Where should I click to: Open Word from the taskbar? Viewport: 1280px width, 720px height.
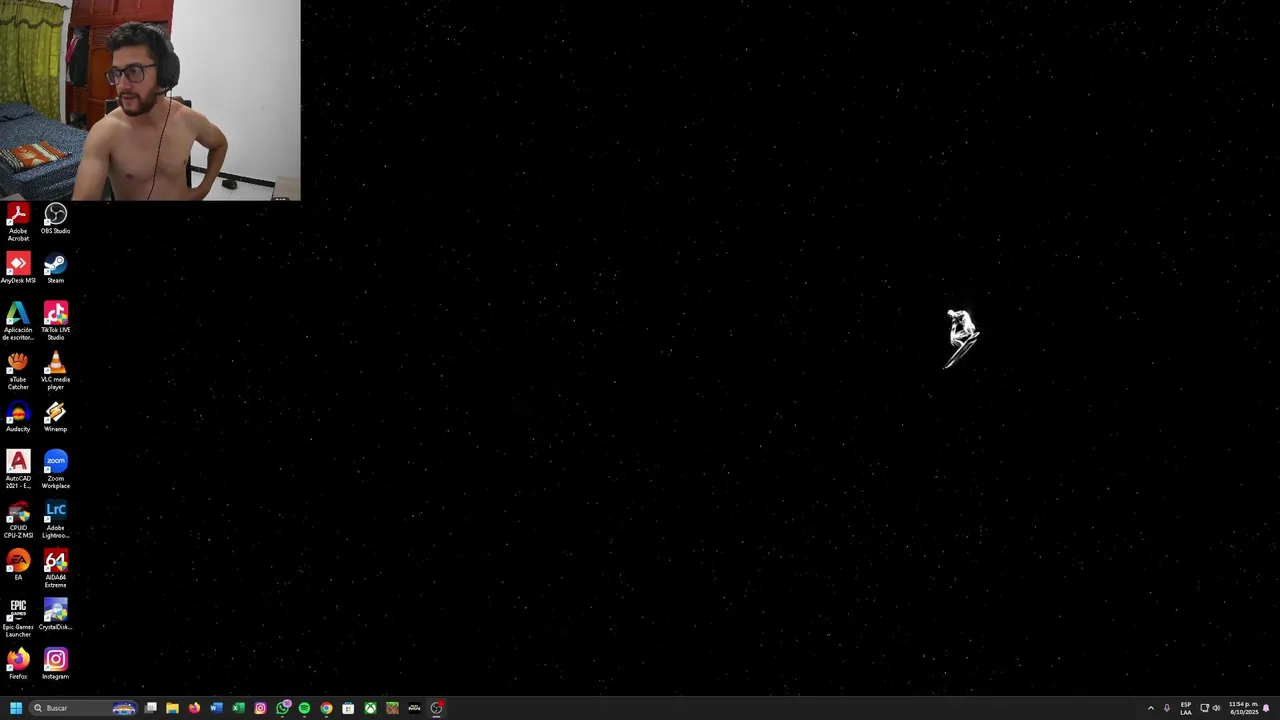pos(216,708)
